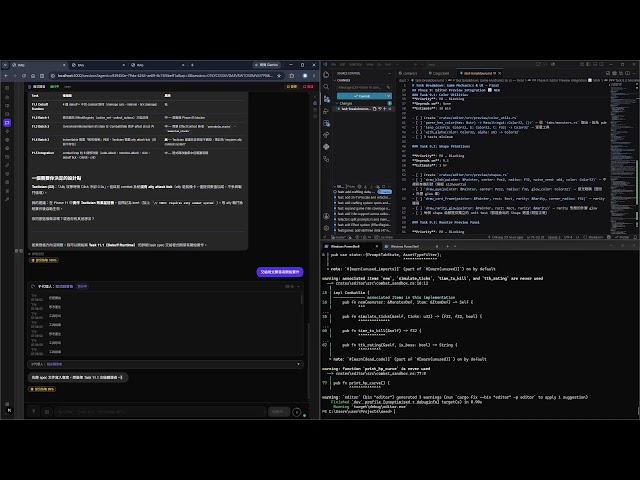
Task: Open the Accounts icon in VS Code
Action: (326, 216)
